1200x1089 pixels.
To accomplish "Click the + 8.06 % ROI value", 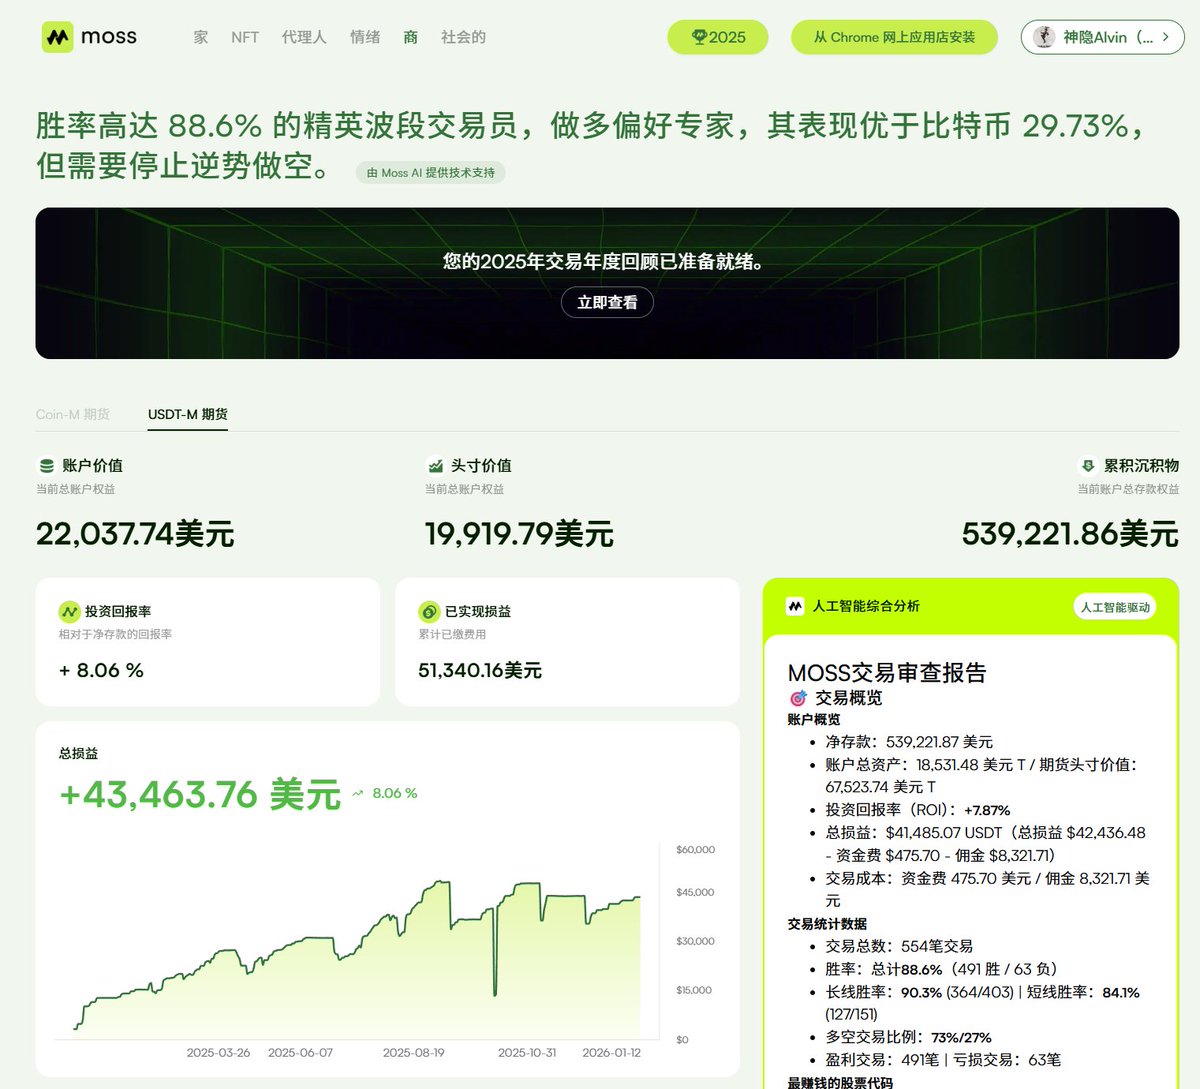I will point(101,670).
